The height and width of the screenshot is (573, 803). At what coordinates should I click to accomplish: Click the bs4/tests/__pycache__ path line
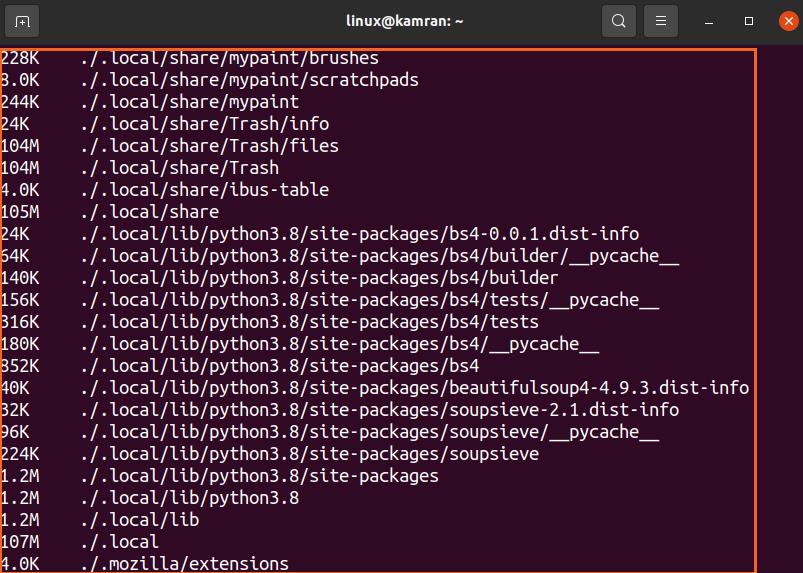click(x=369, y=300)
